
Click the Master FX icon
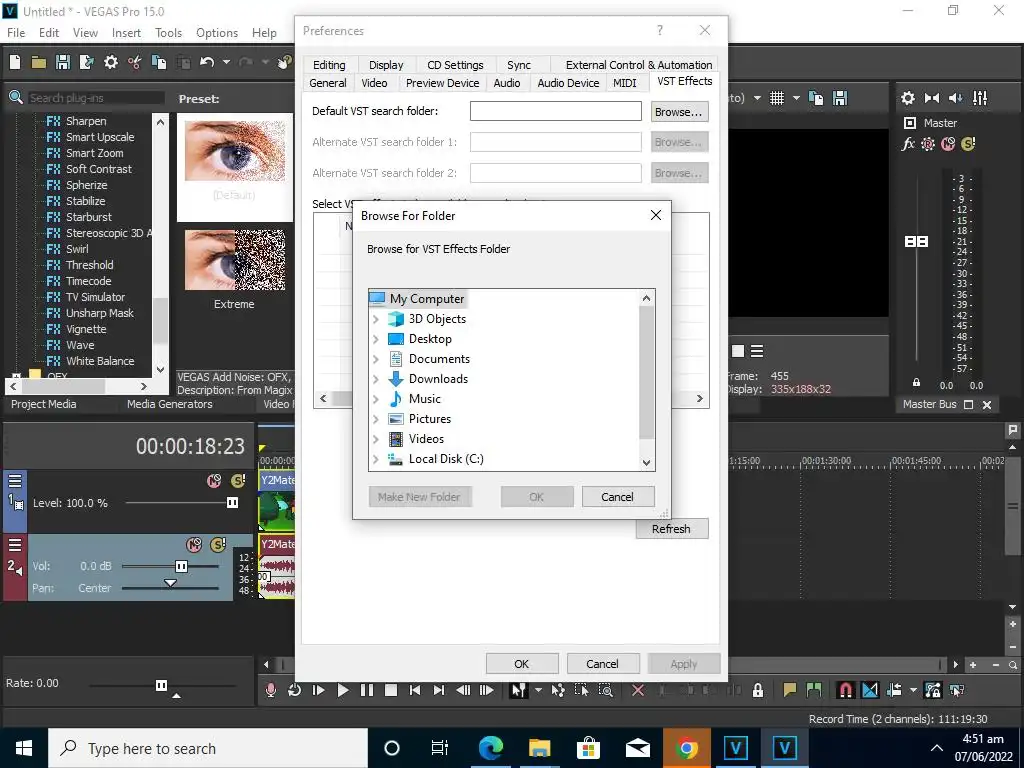pyautogui.click(x=908, y=144)
